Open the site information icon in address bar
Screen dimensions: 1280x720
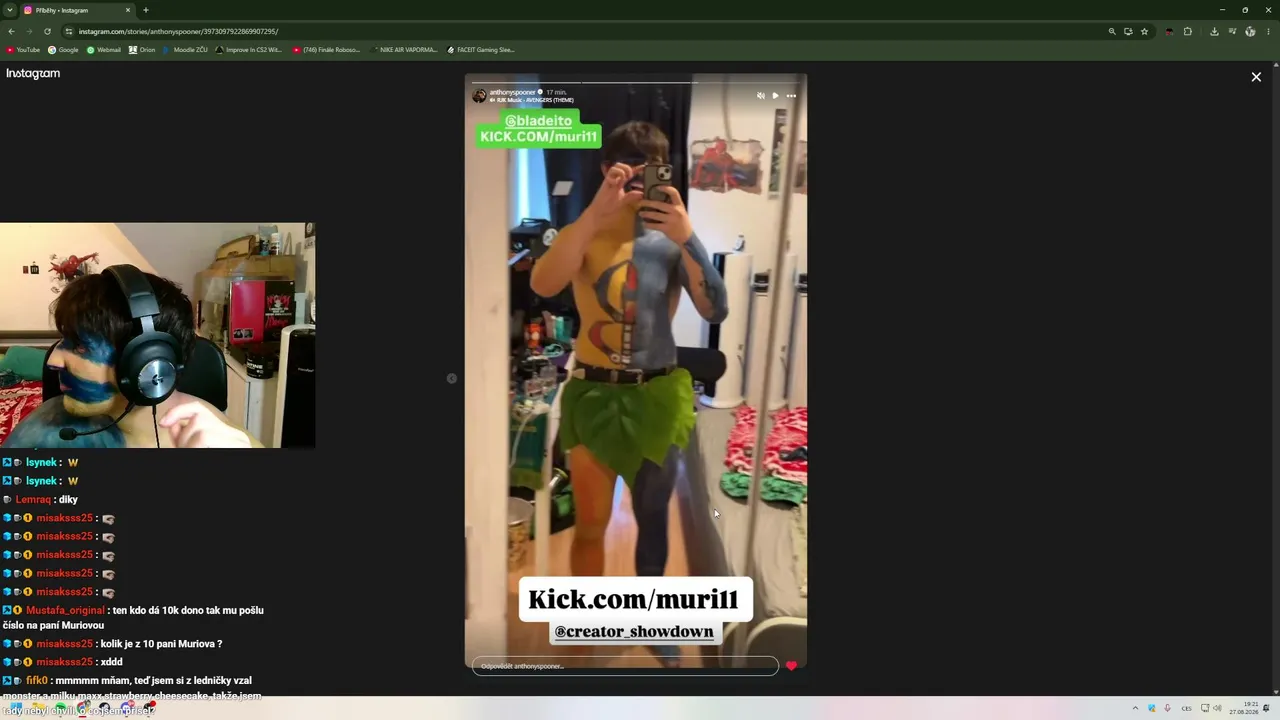(69, 31)
